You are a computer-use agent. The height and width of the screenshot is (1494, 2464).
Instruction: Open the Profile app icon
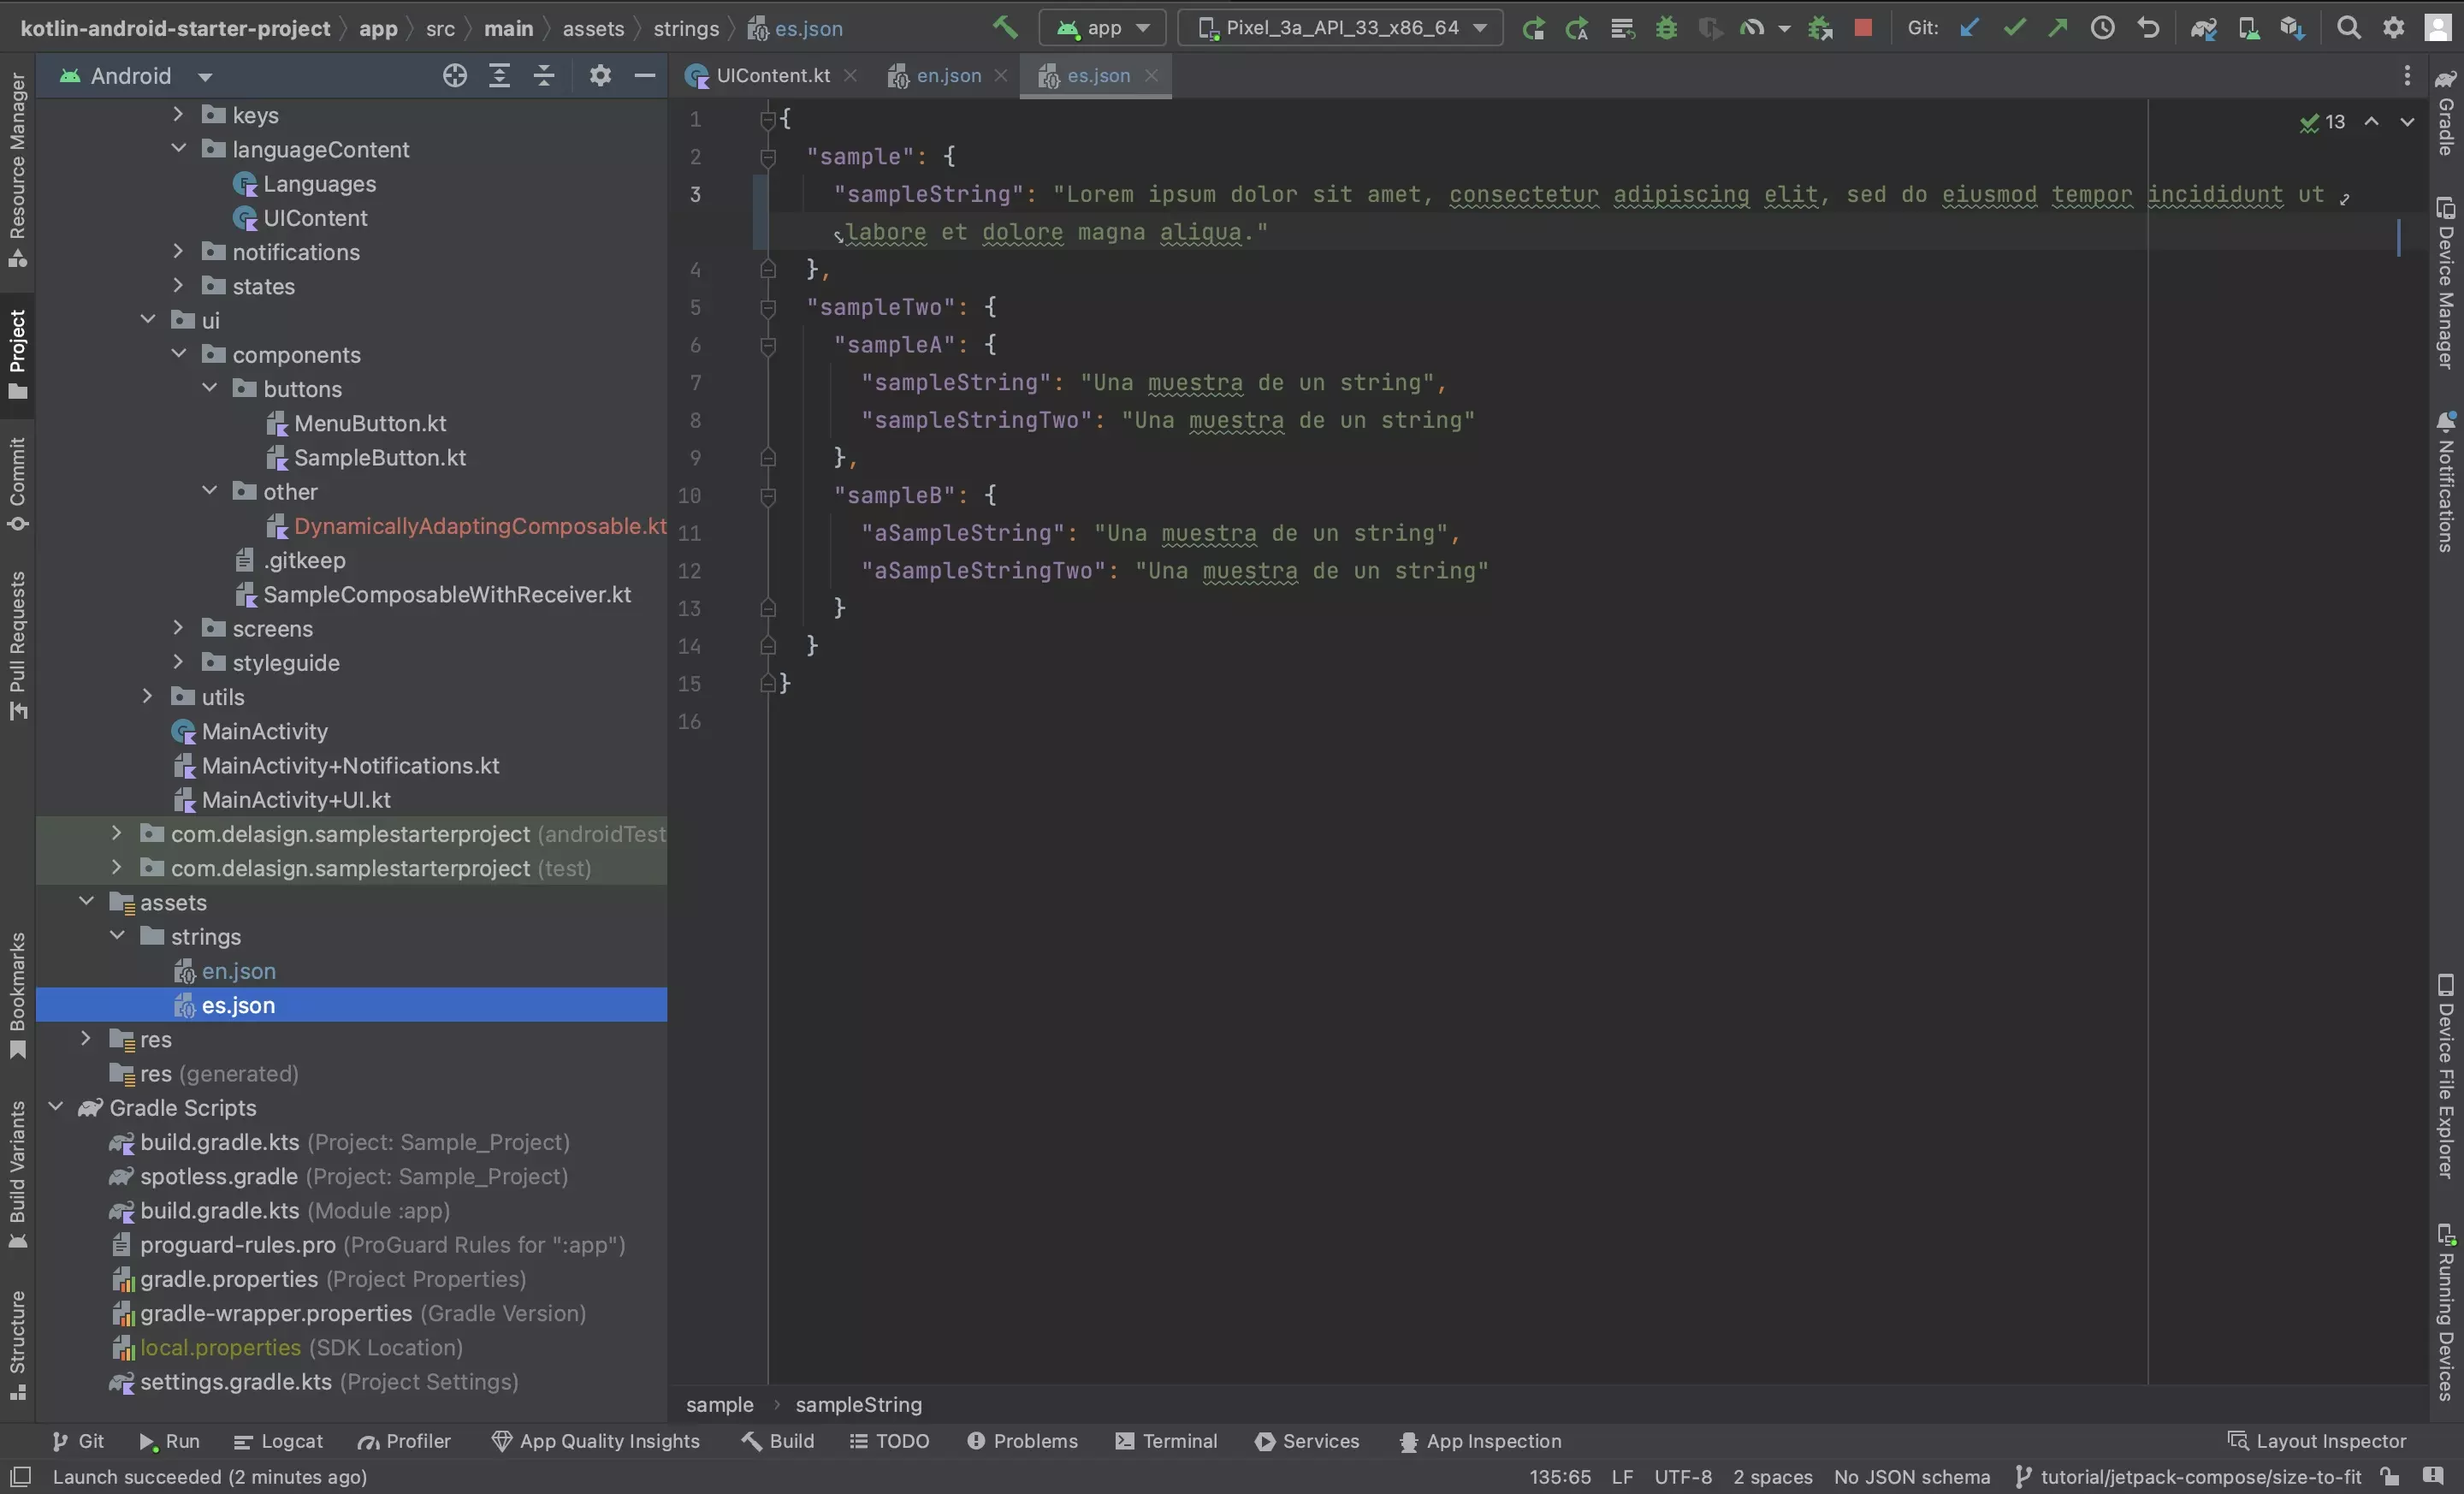click(1751, 28)
